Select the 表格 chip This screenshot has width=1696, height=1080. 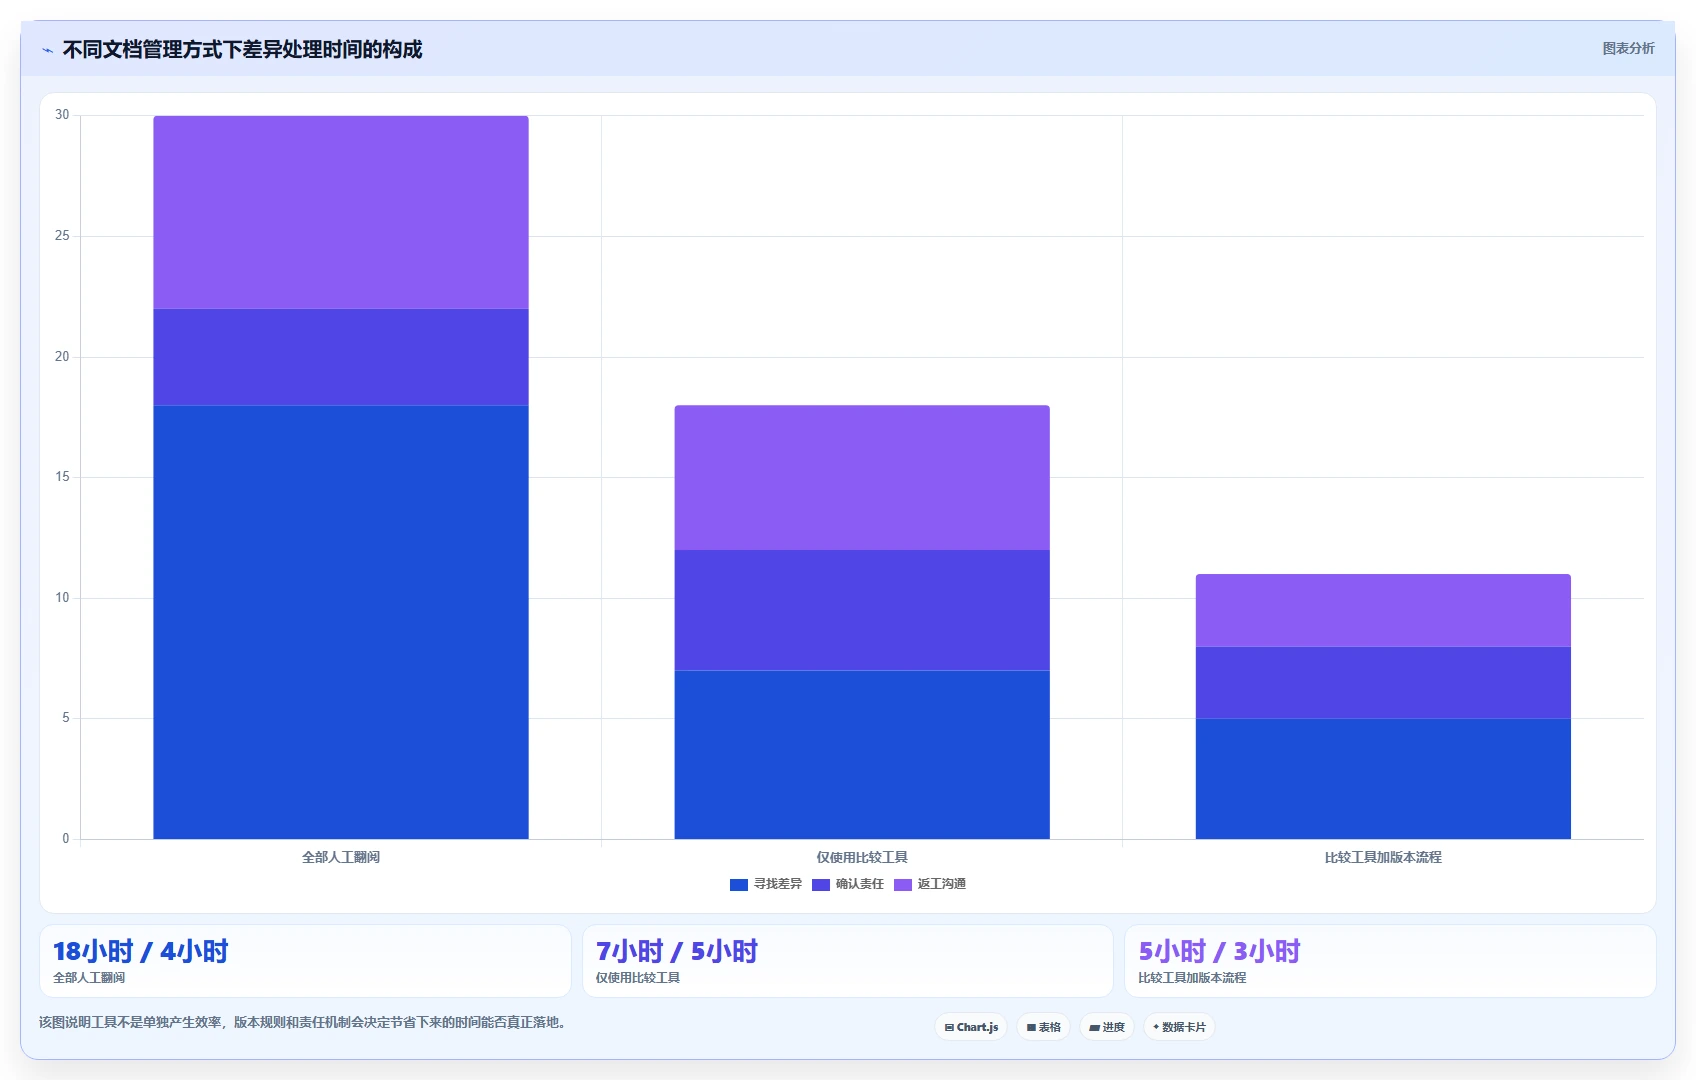[x=1043, y=1027]
